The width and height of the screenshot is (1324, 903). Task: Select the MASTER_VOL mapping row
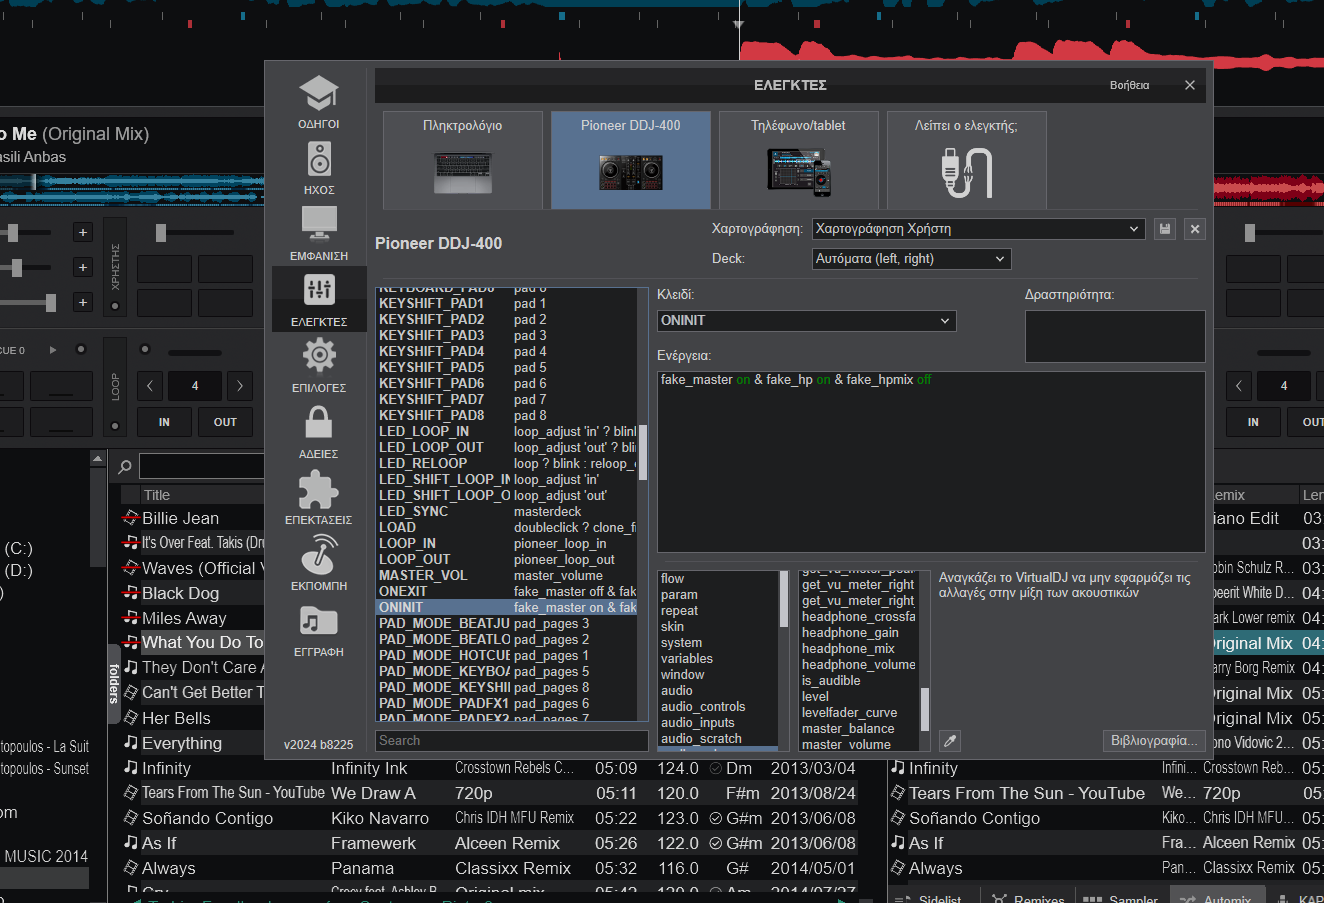click(x=507, y=575)
